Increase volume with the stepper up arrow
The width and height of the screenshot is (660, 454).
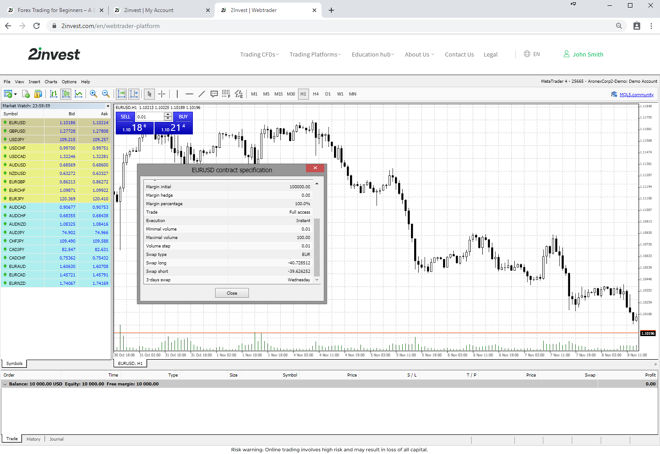click(x=168, y=114)
